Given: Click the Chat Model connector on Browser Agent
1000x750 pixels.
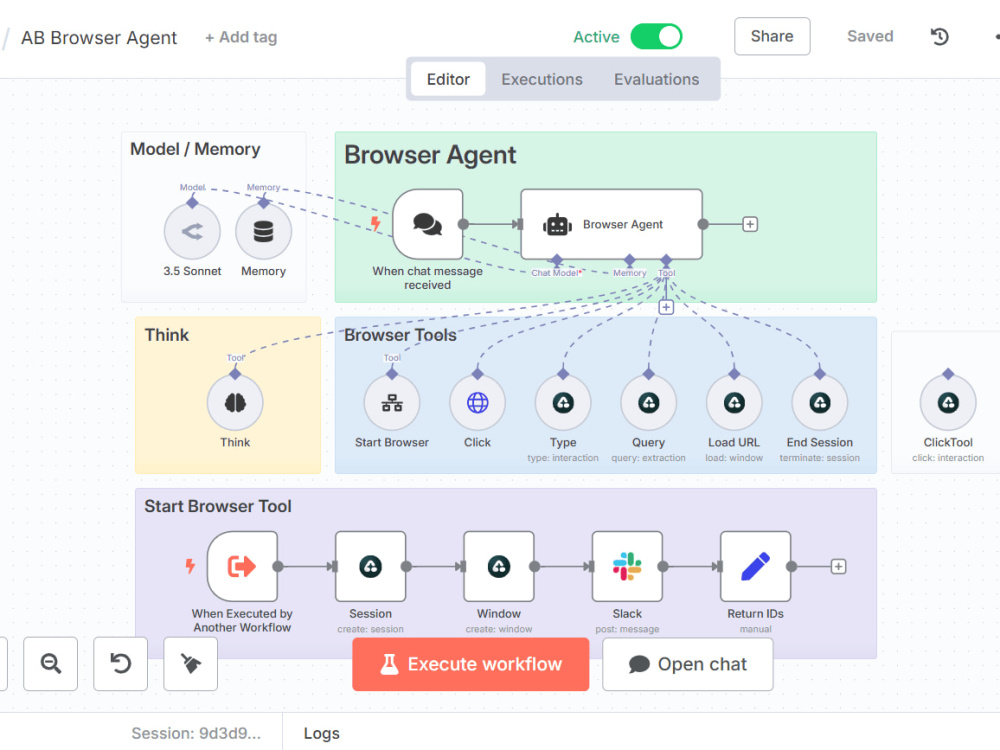Looking at the screenshot, I should tap(557, 260).
